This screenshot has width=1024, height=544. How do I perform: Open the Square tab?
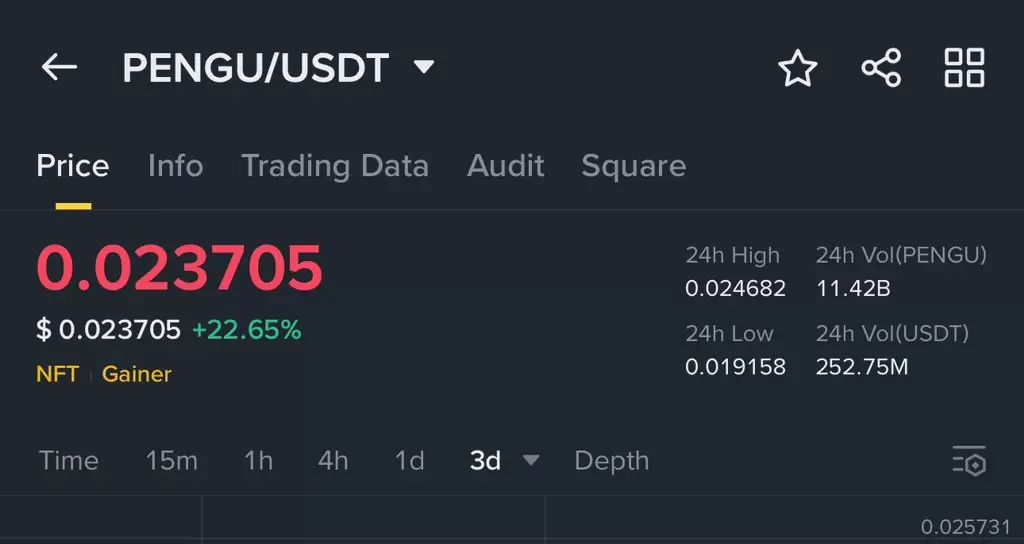[x=633, y=167]
